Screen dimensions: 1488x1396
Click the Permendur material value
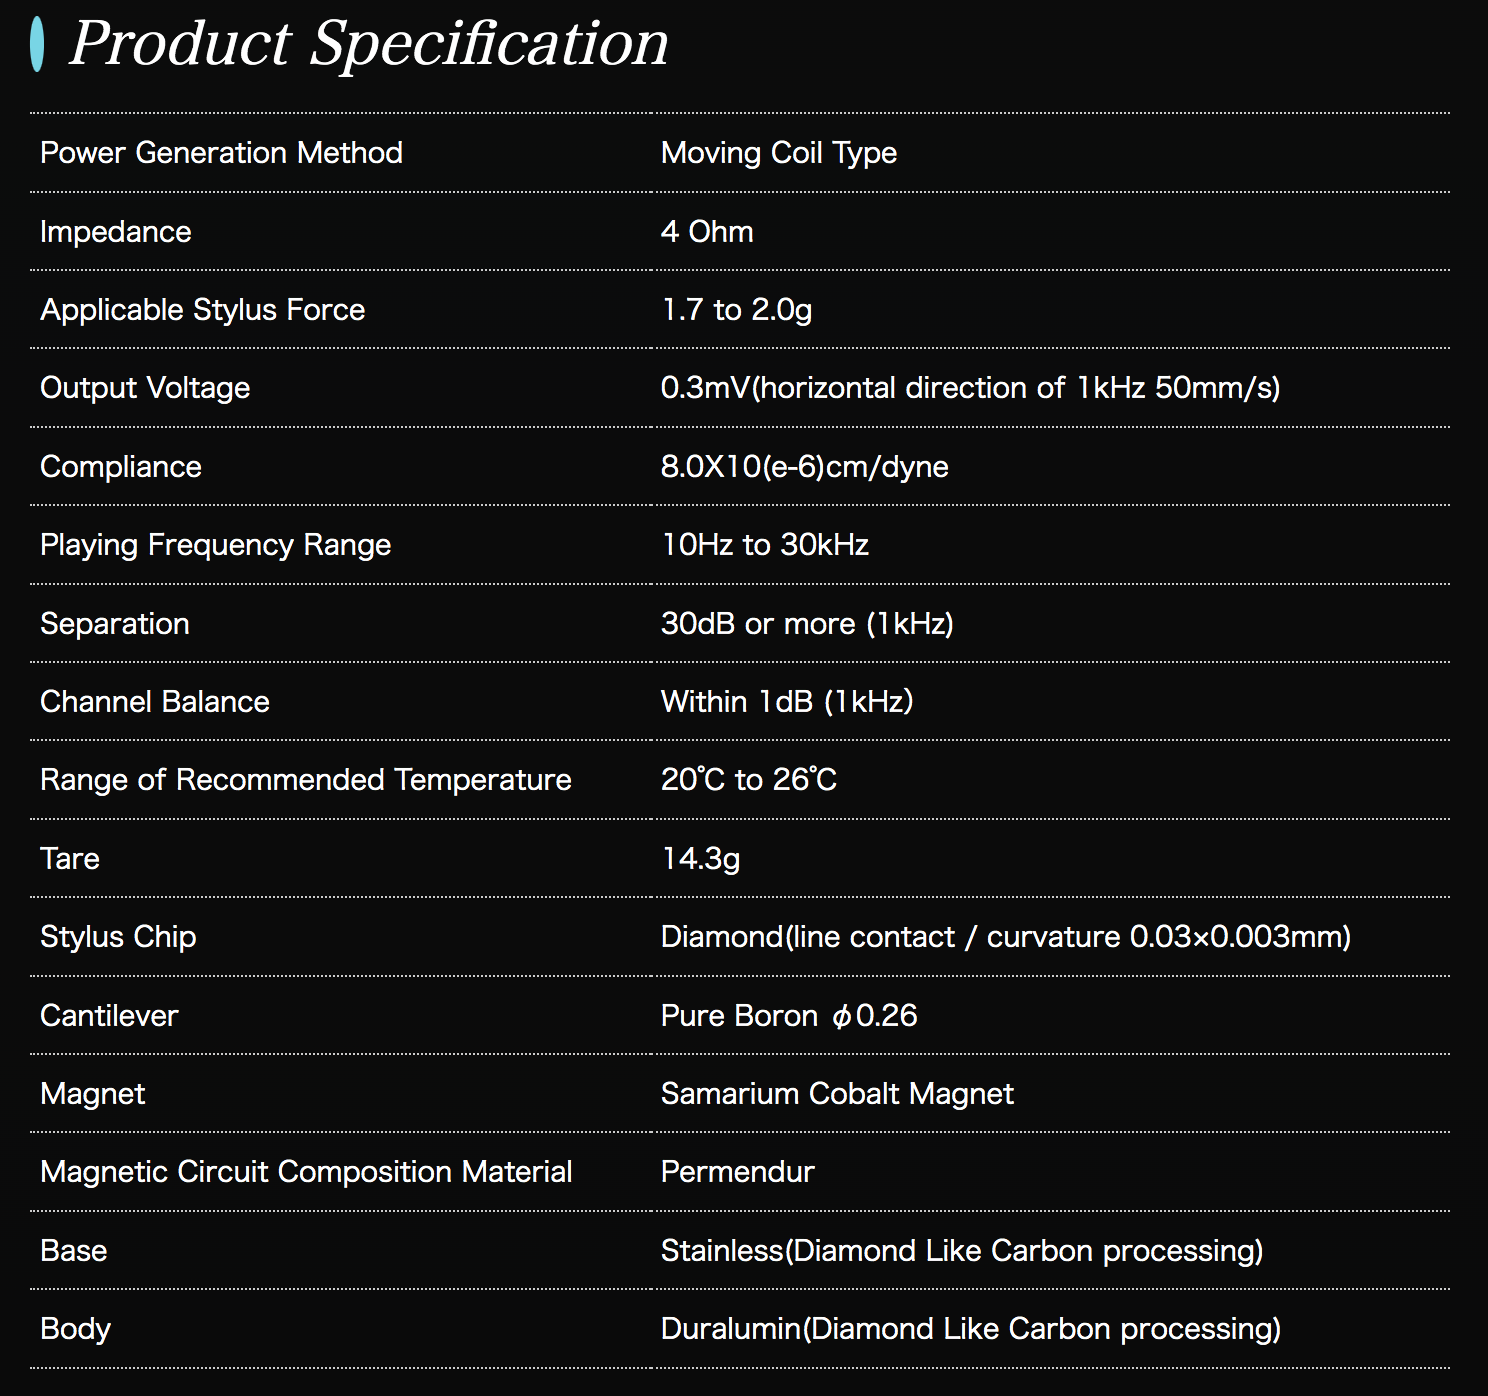pyautogui.click(x=737, y=1172)
